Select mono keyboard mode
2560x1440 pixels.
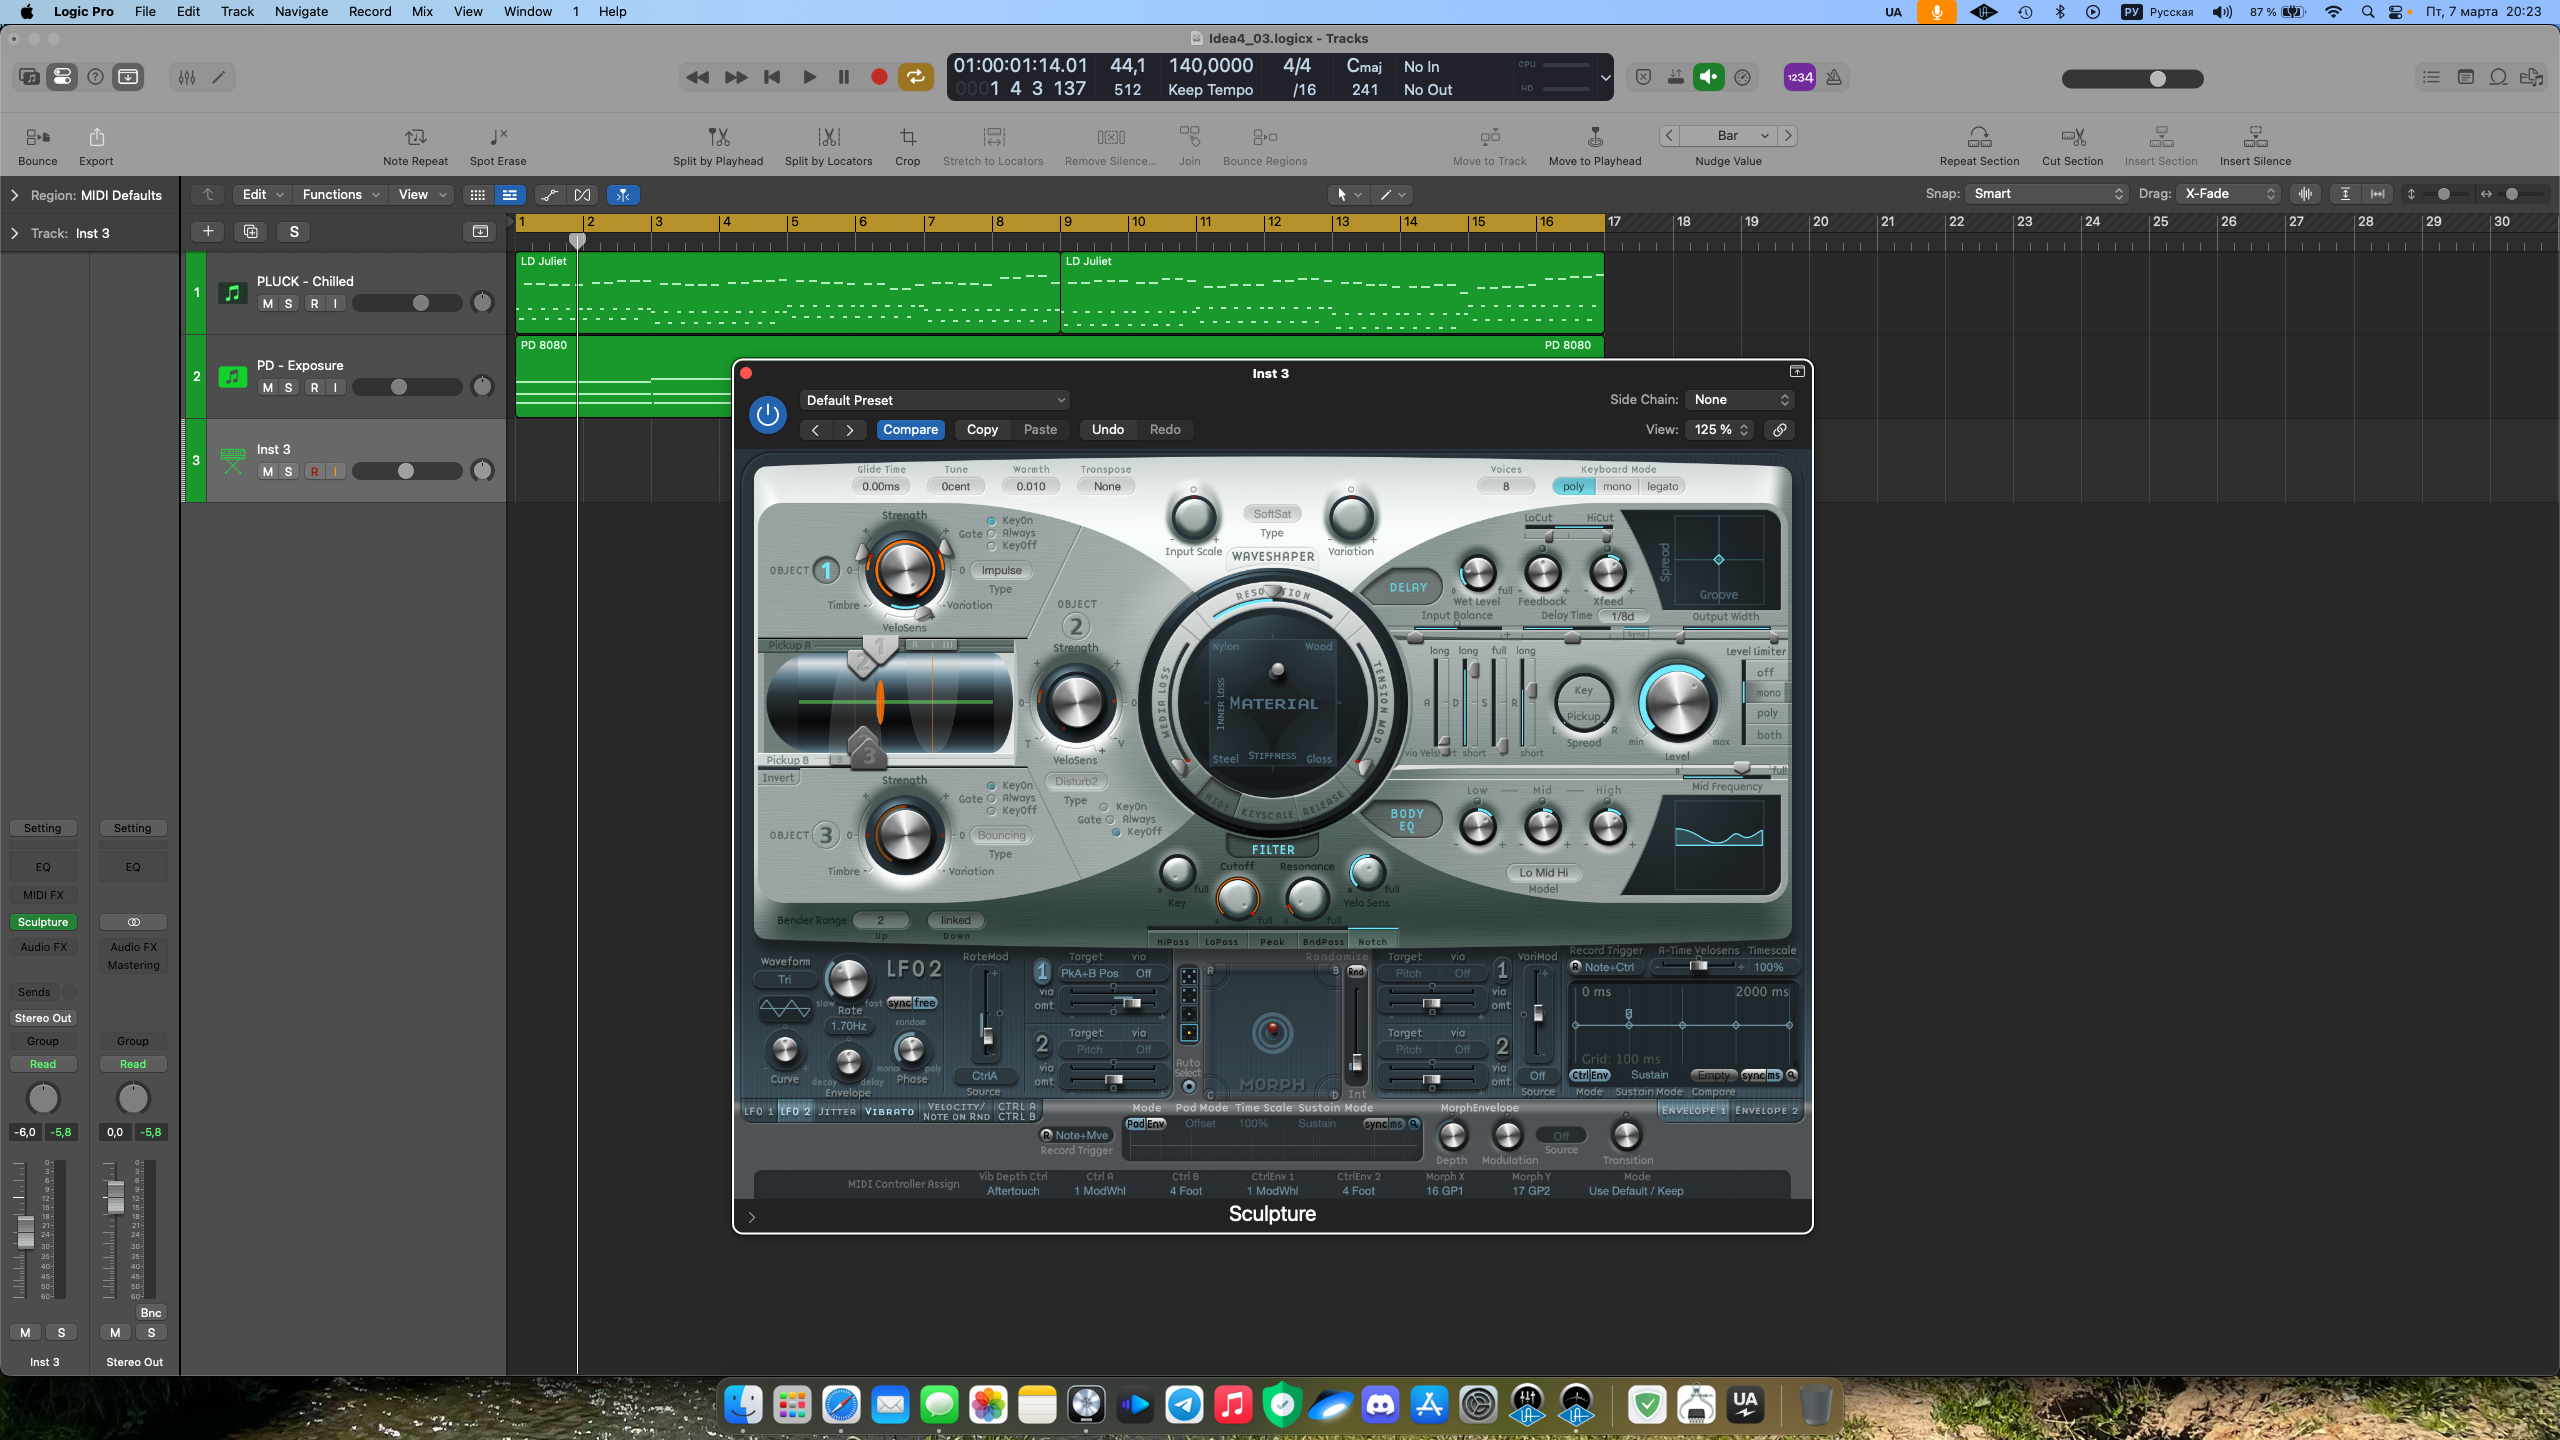click(x=1616, y=487)
